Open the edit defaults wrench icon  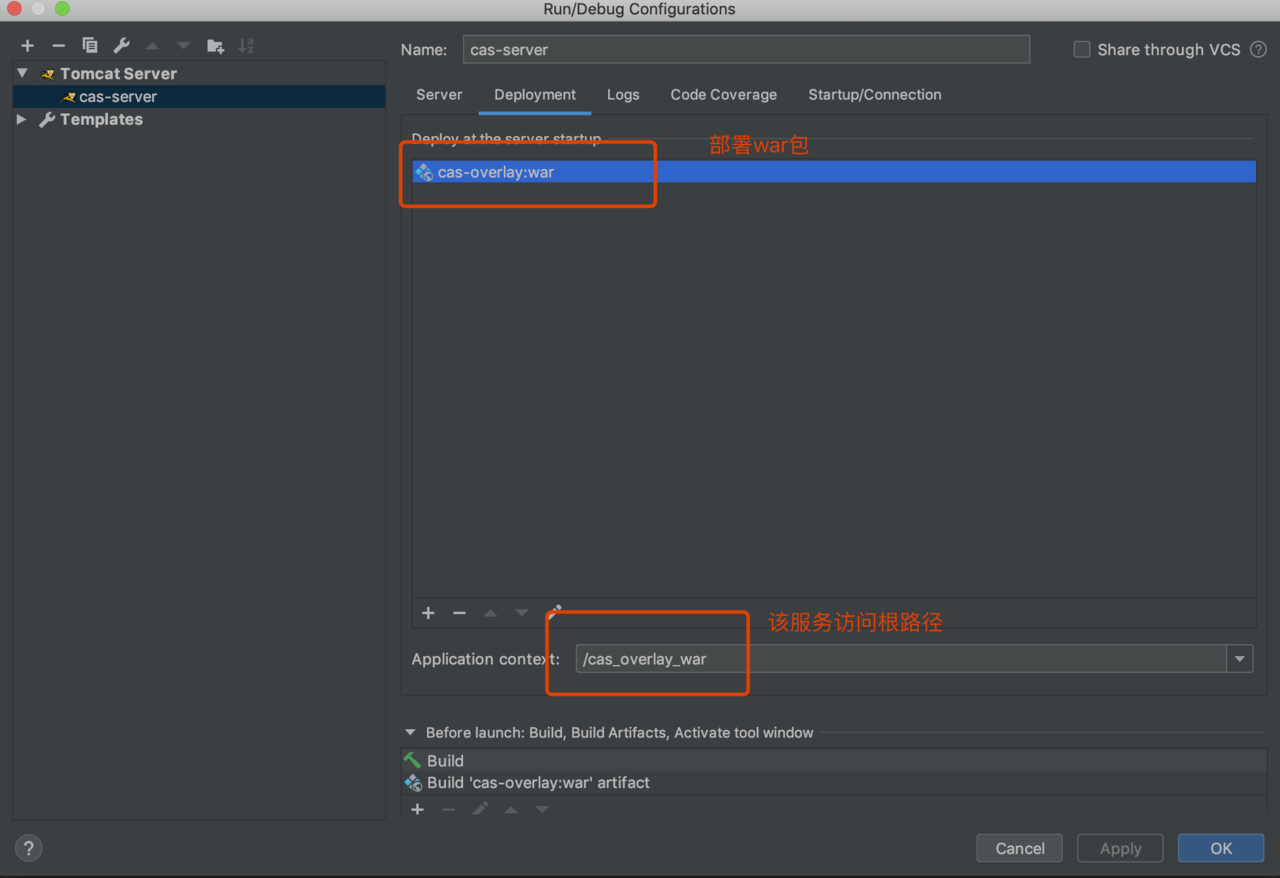point(121,45)
